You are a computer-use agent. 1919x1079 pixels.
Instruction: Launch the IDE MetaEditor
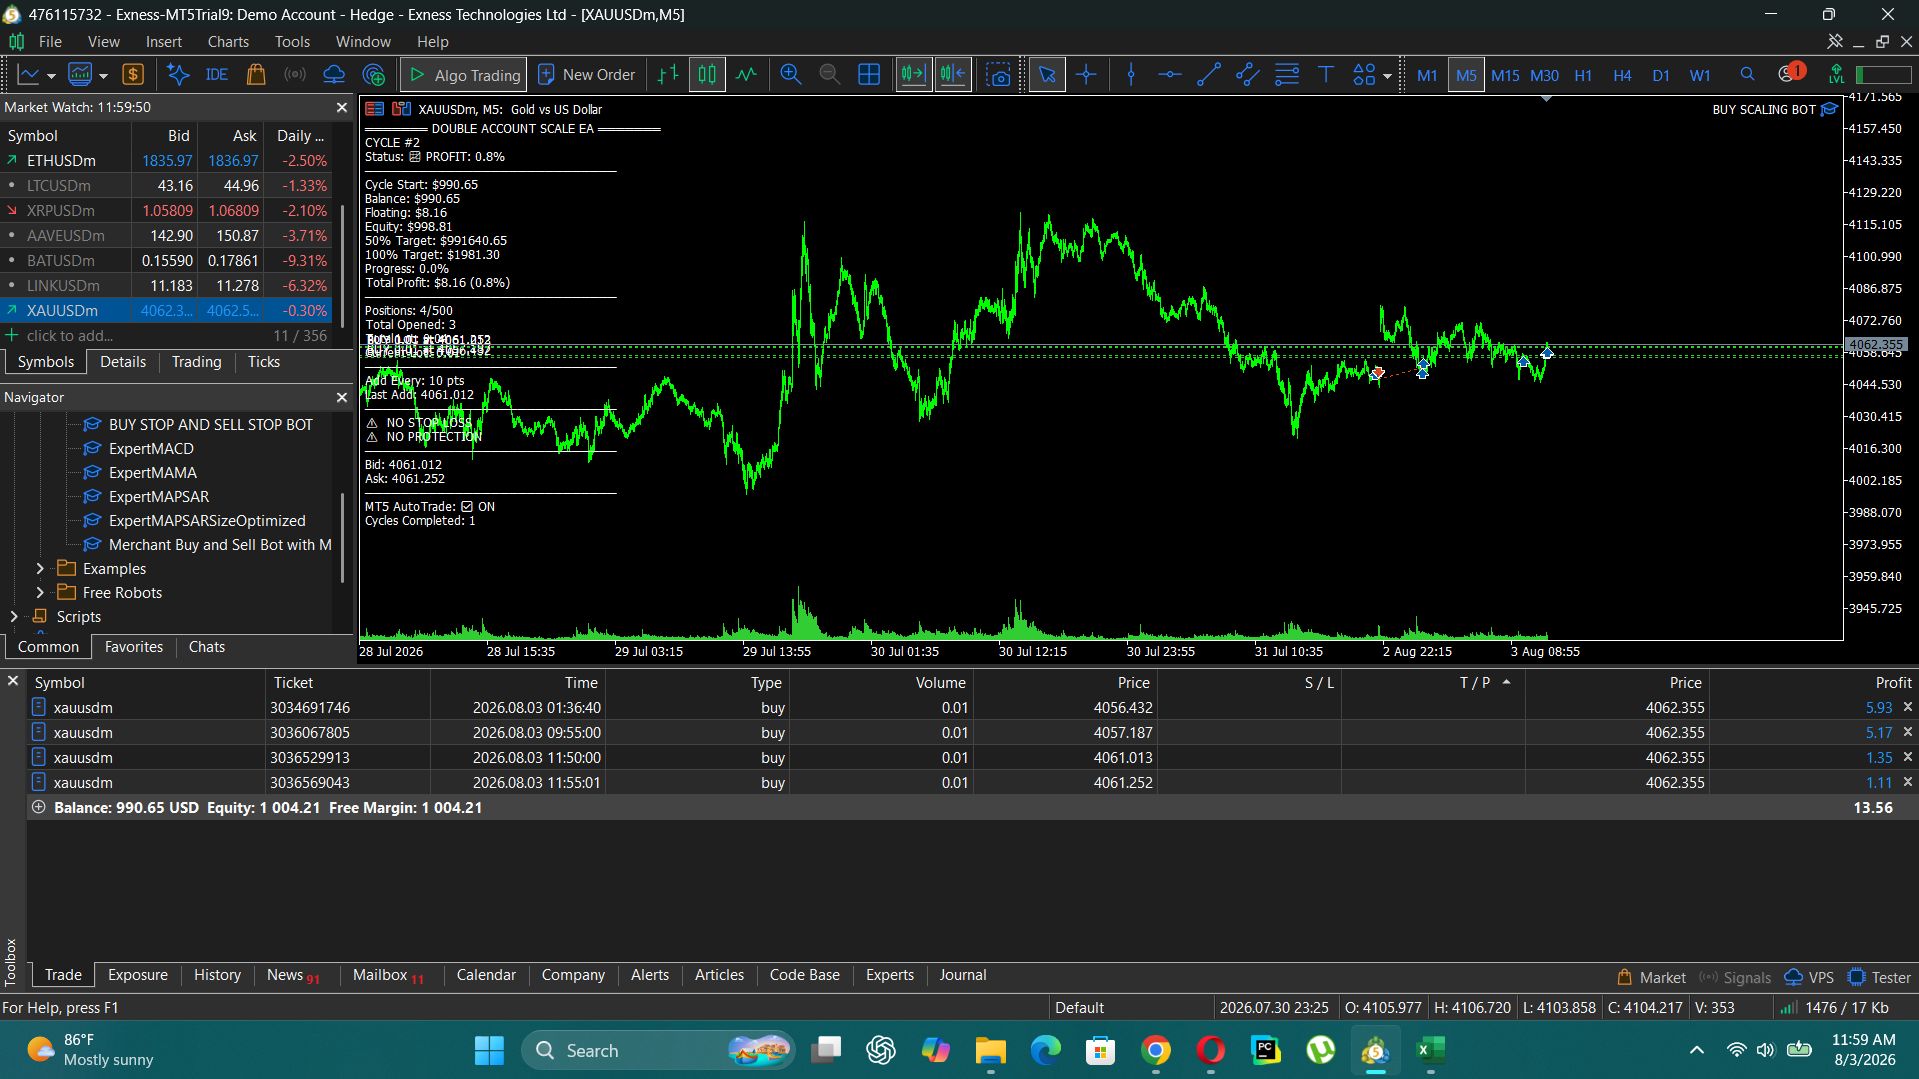(216, 75)
